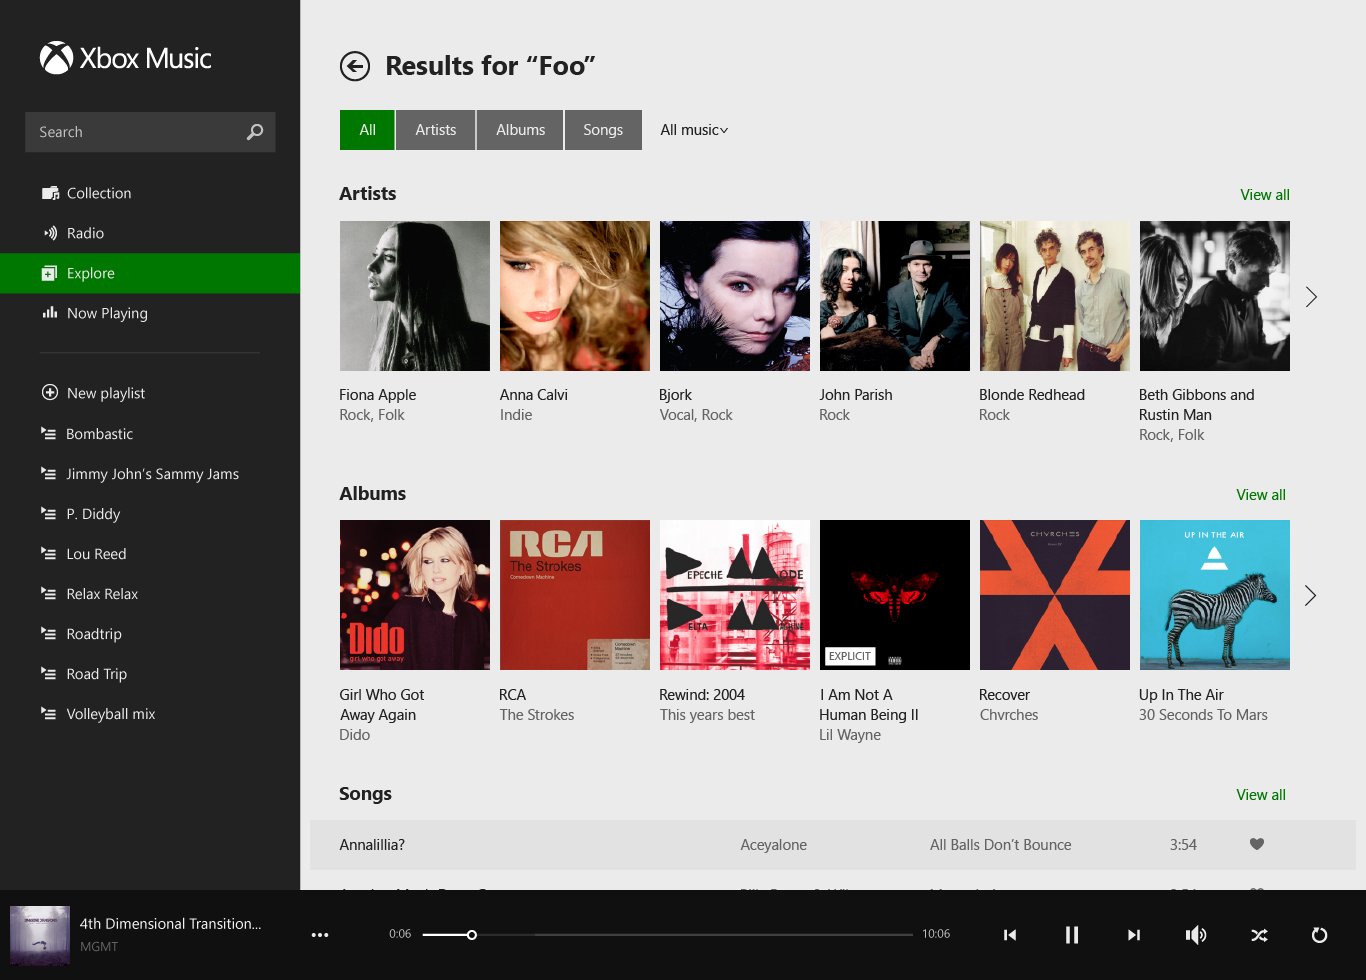Show more albums with the right chevron
Viewport: 1366px width, 980px height.
pos(1311,596)
